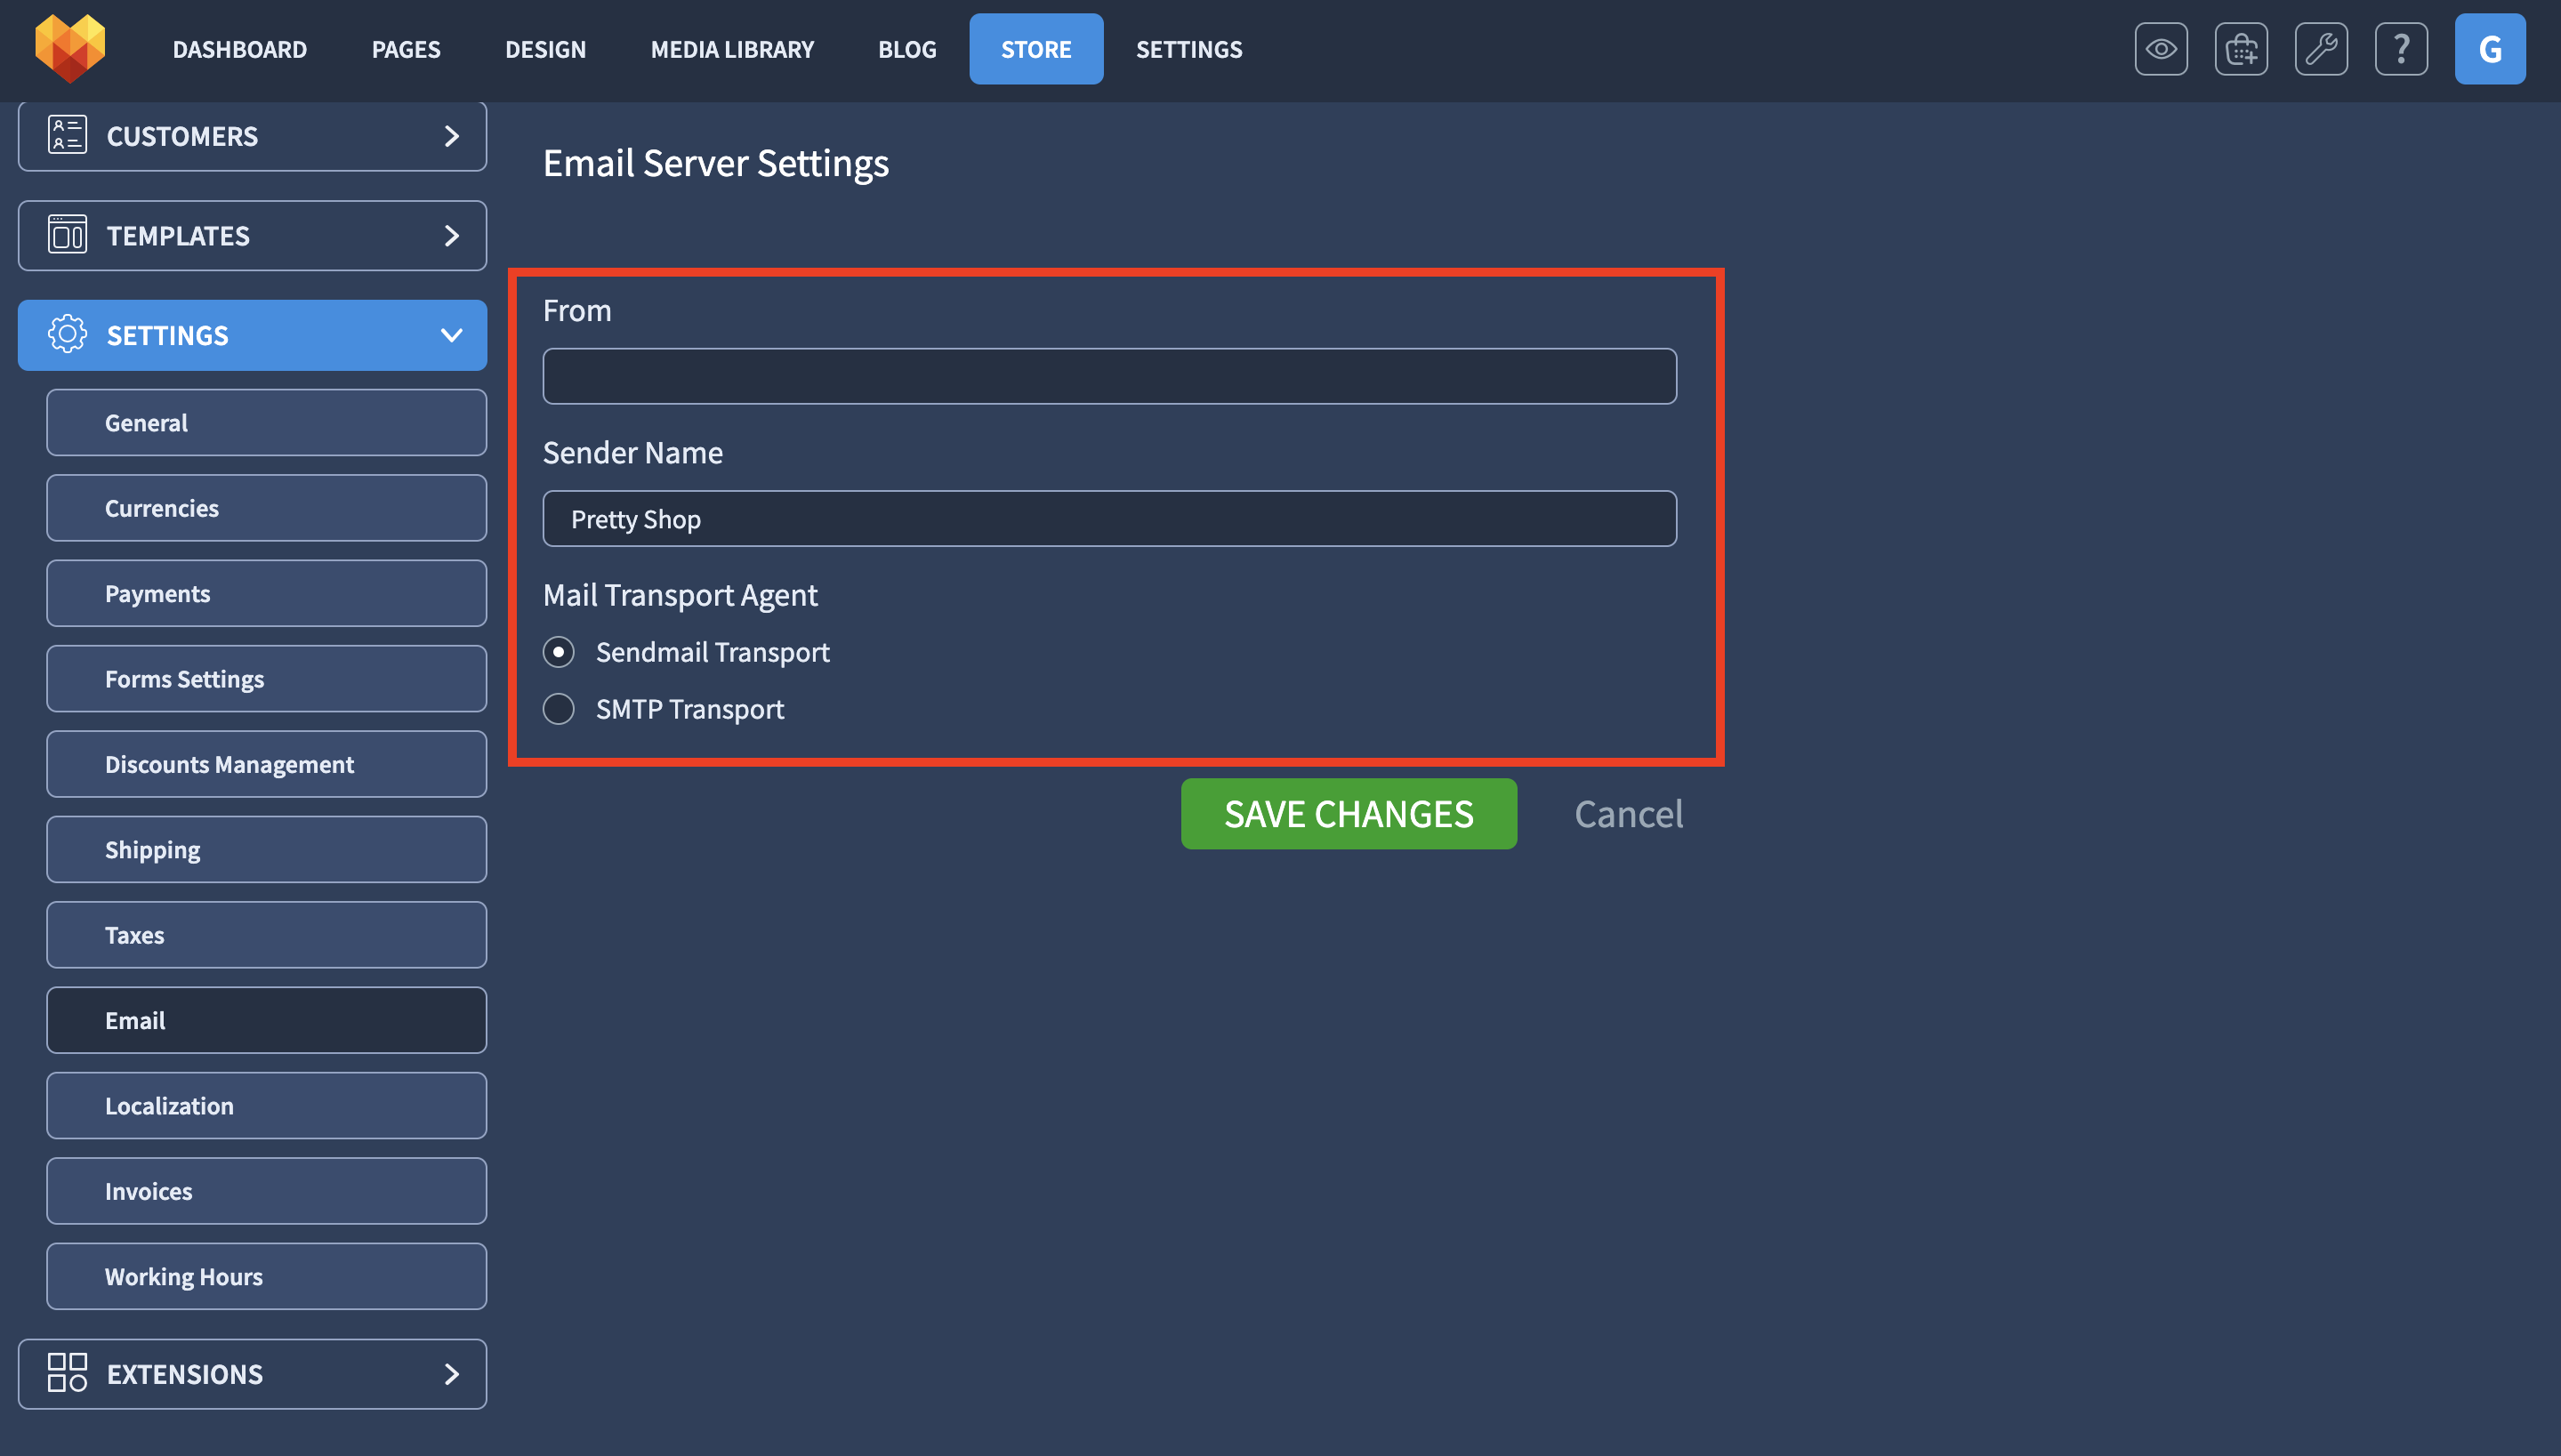
Task: Open the Media Library tab
Action: [x=732, y=49]
